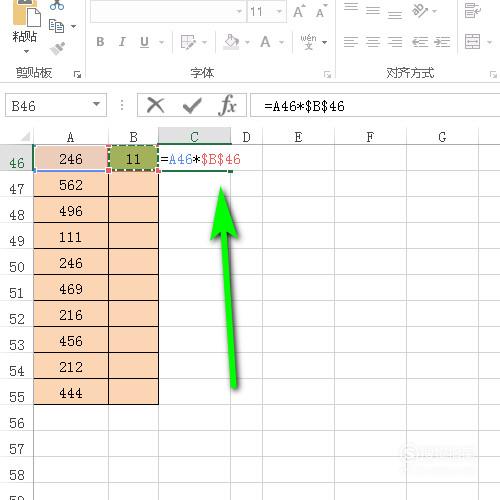Open the Font Color dropdown arrow
Image resolution: width=500 pixels, height=500 pixels.
[282, 42]
